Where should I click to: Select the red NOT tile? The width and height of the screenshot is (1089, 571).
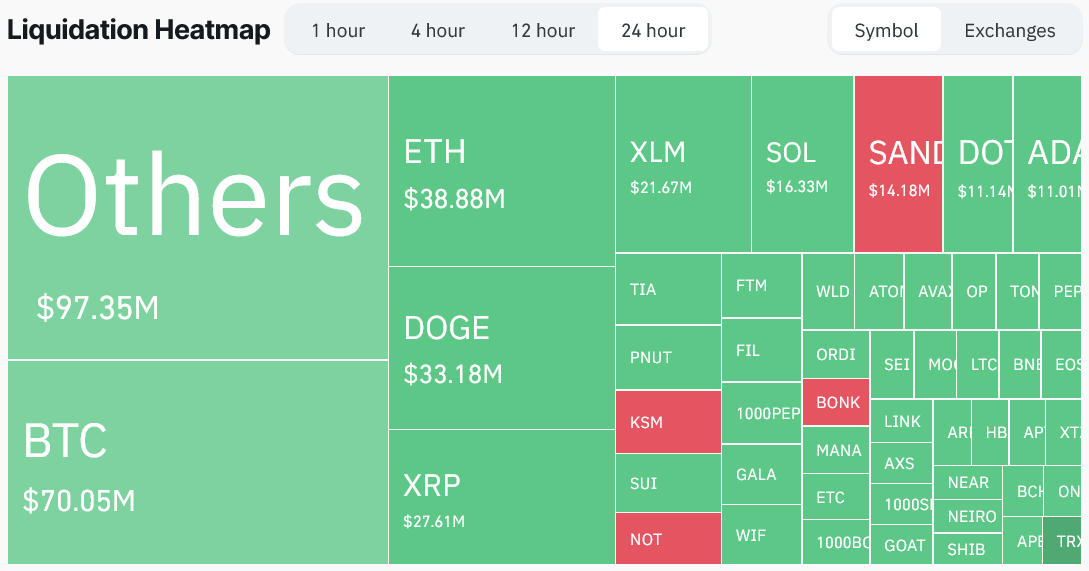tap(668, 538)
